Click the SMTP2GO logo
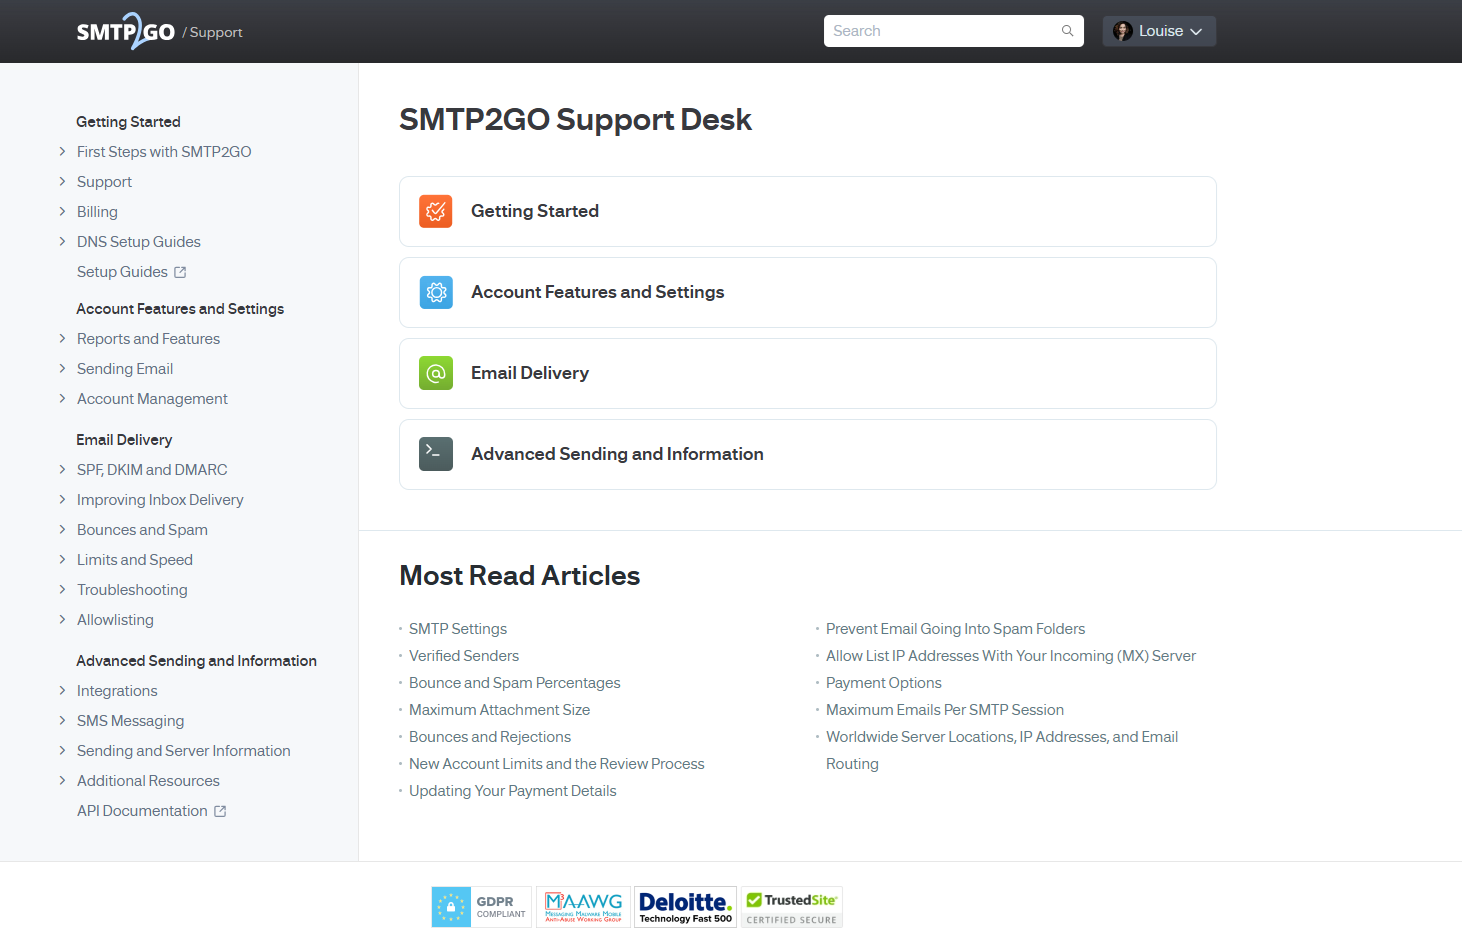The width and height of the screenshot is (1462, 935). [126, 31]
